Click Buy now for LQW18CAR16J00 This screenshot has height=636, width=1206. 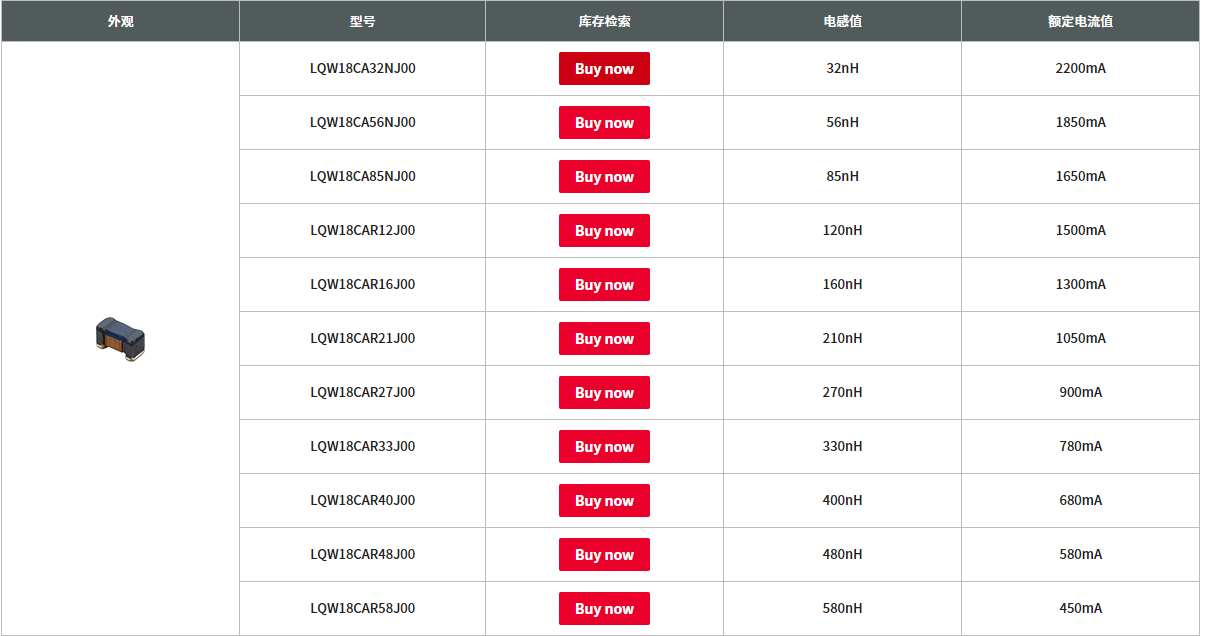(604, 285)
